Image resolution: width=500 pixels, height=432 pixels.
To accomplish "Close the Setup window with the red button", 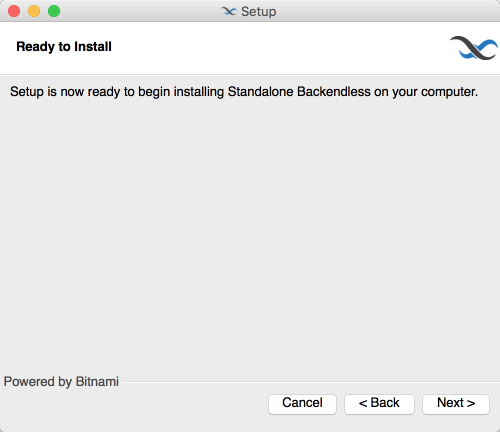I will [14, 11].
